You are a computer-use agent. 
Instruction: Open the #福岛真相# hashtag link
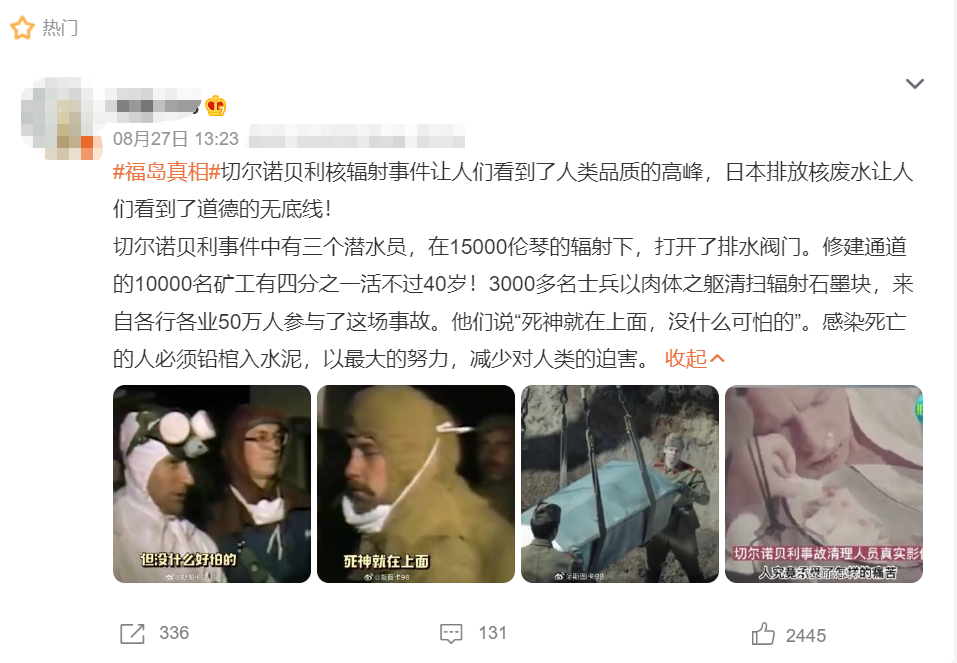point(167,172)
